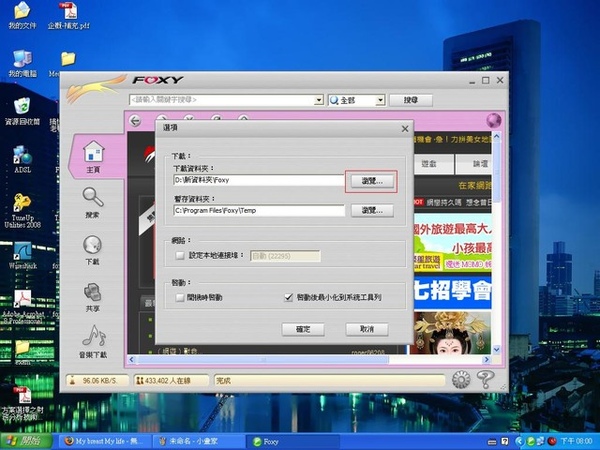Click 瀏覽 for 下載資料夾
The width and height of the screenshot is (600, 450).
point(372,181)
